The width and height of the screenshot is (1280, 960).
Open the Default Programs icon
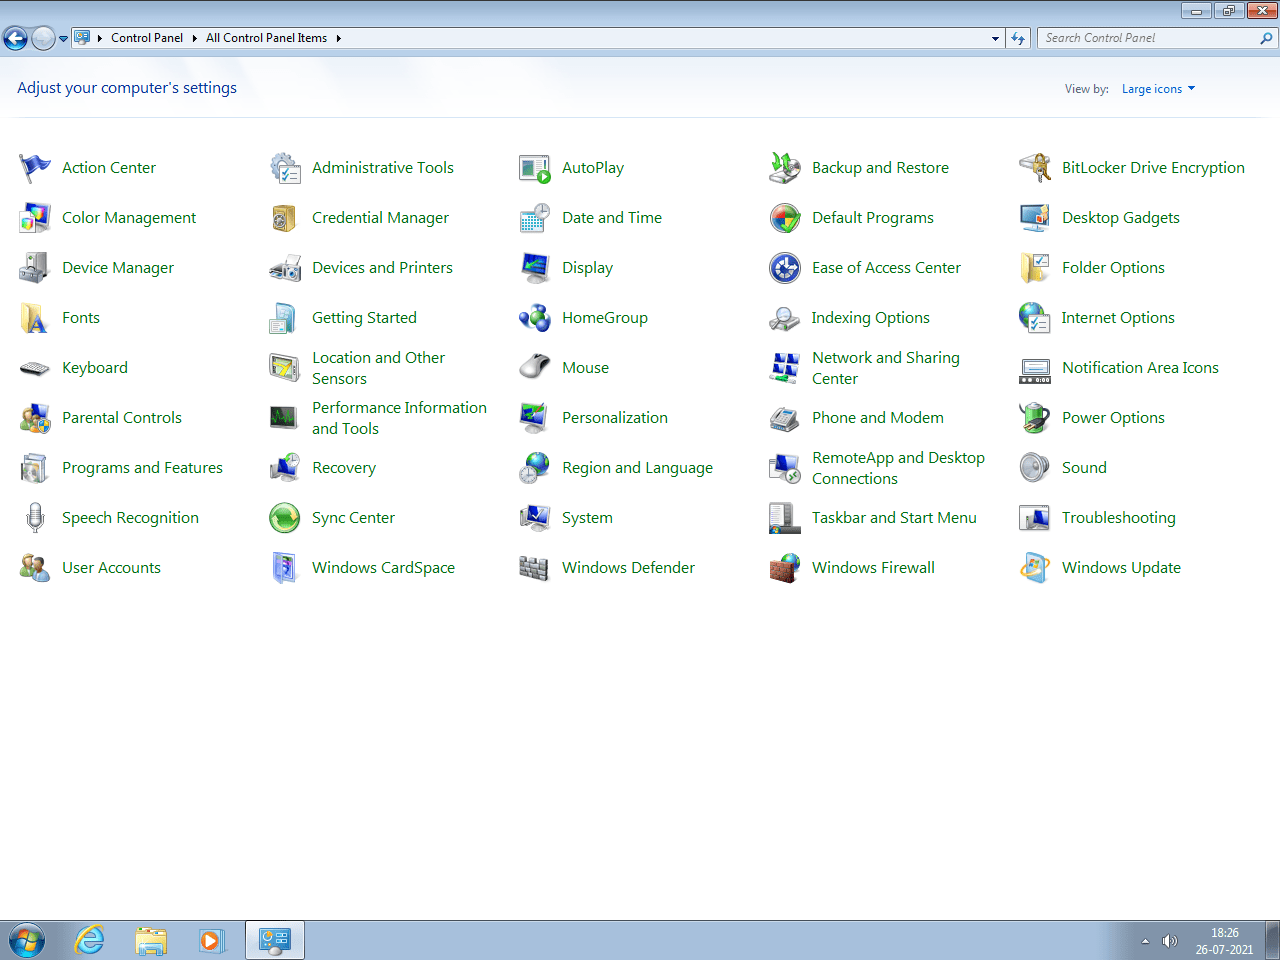(785, 218)
